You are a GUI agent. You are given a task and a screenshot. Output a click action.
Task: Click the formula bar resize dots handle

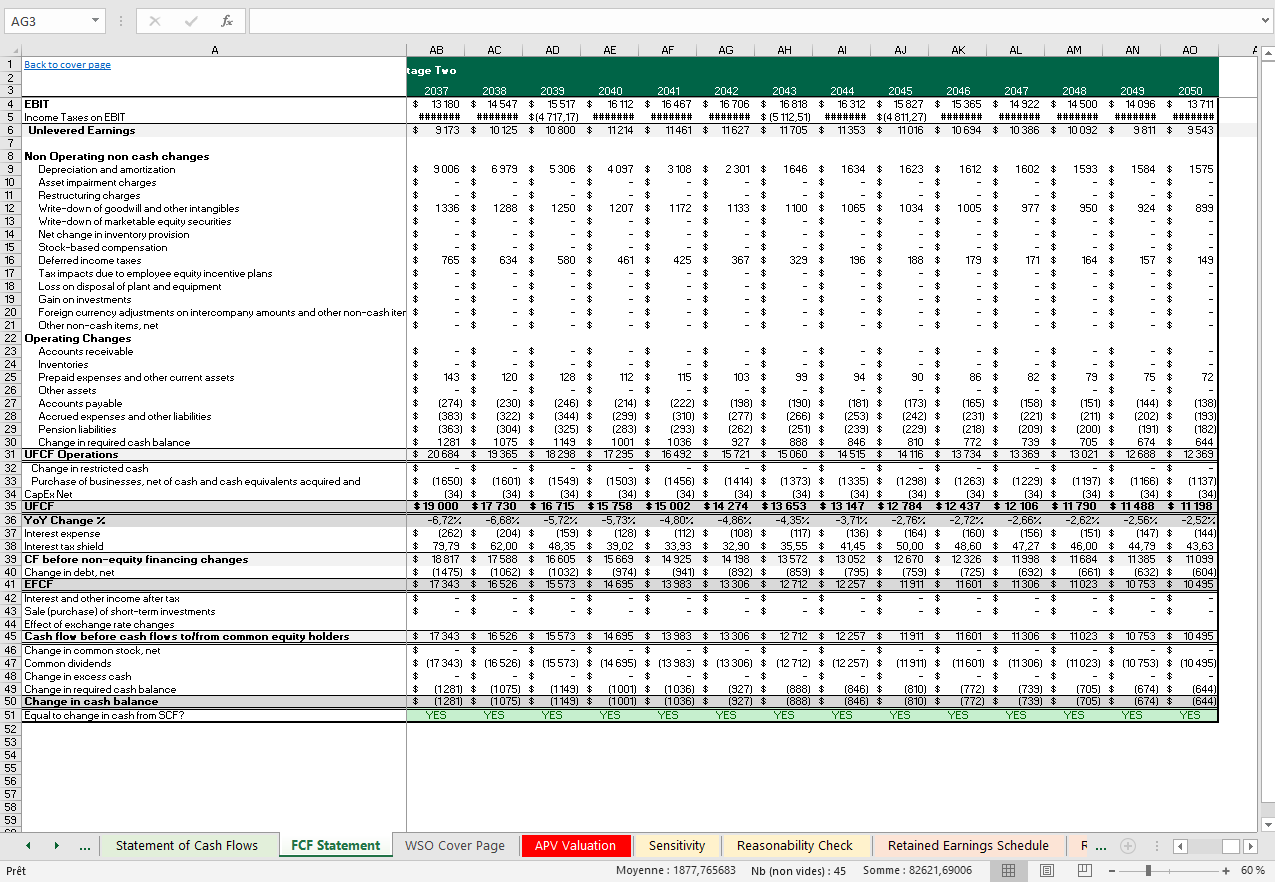pos(120,21)
